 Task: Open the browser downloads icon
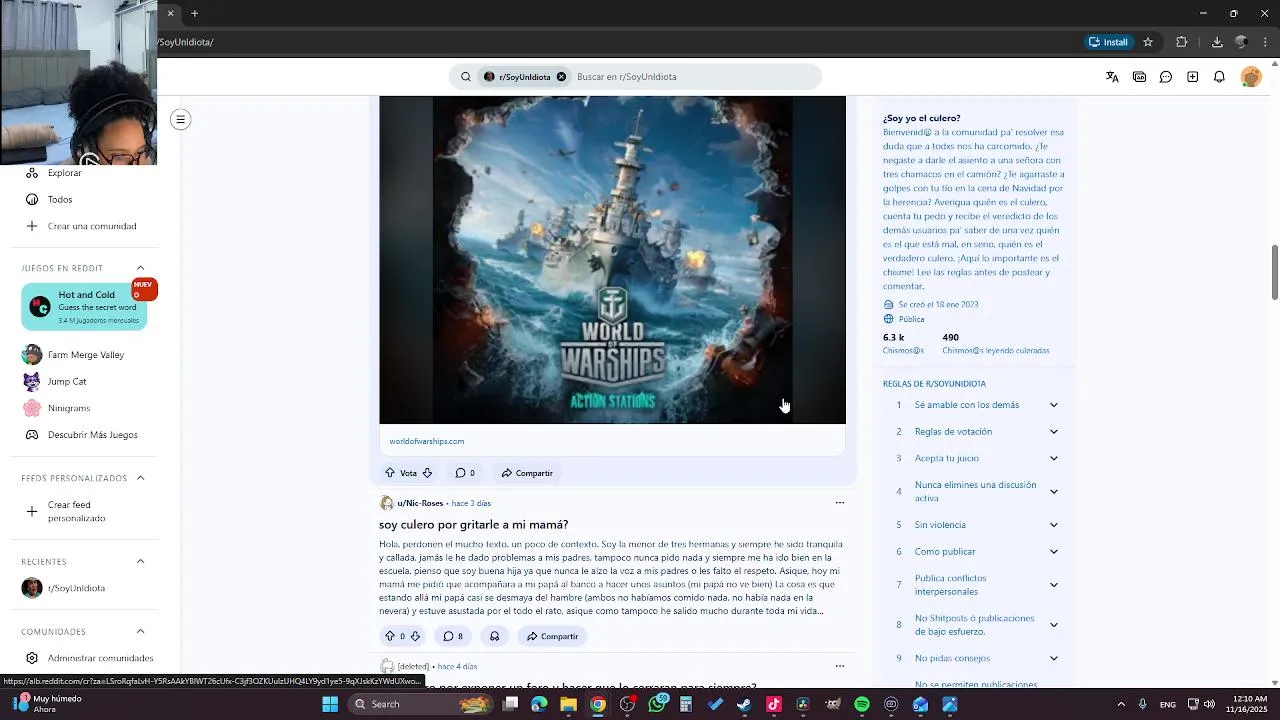(x=1217, y=42)
